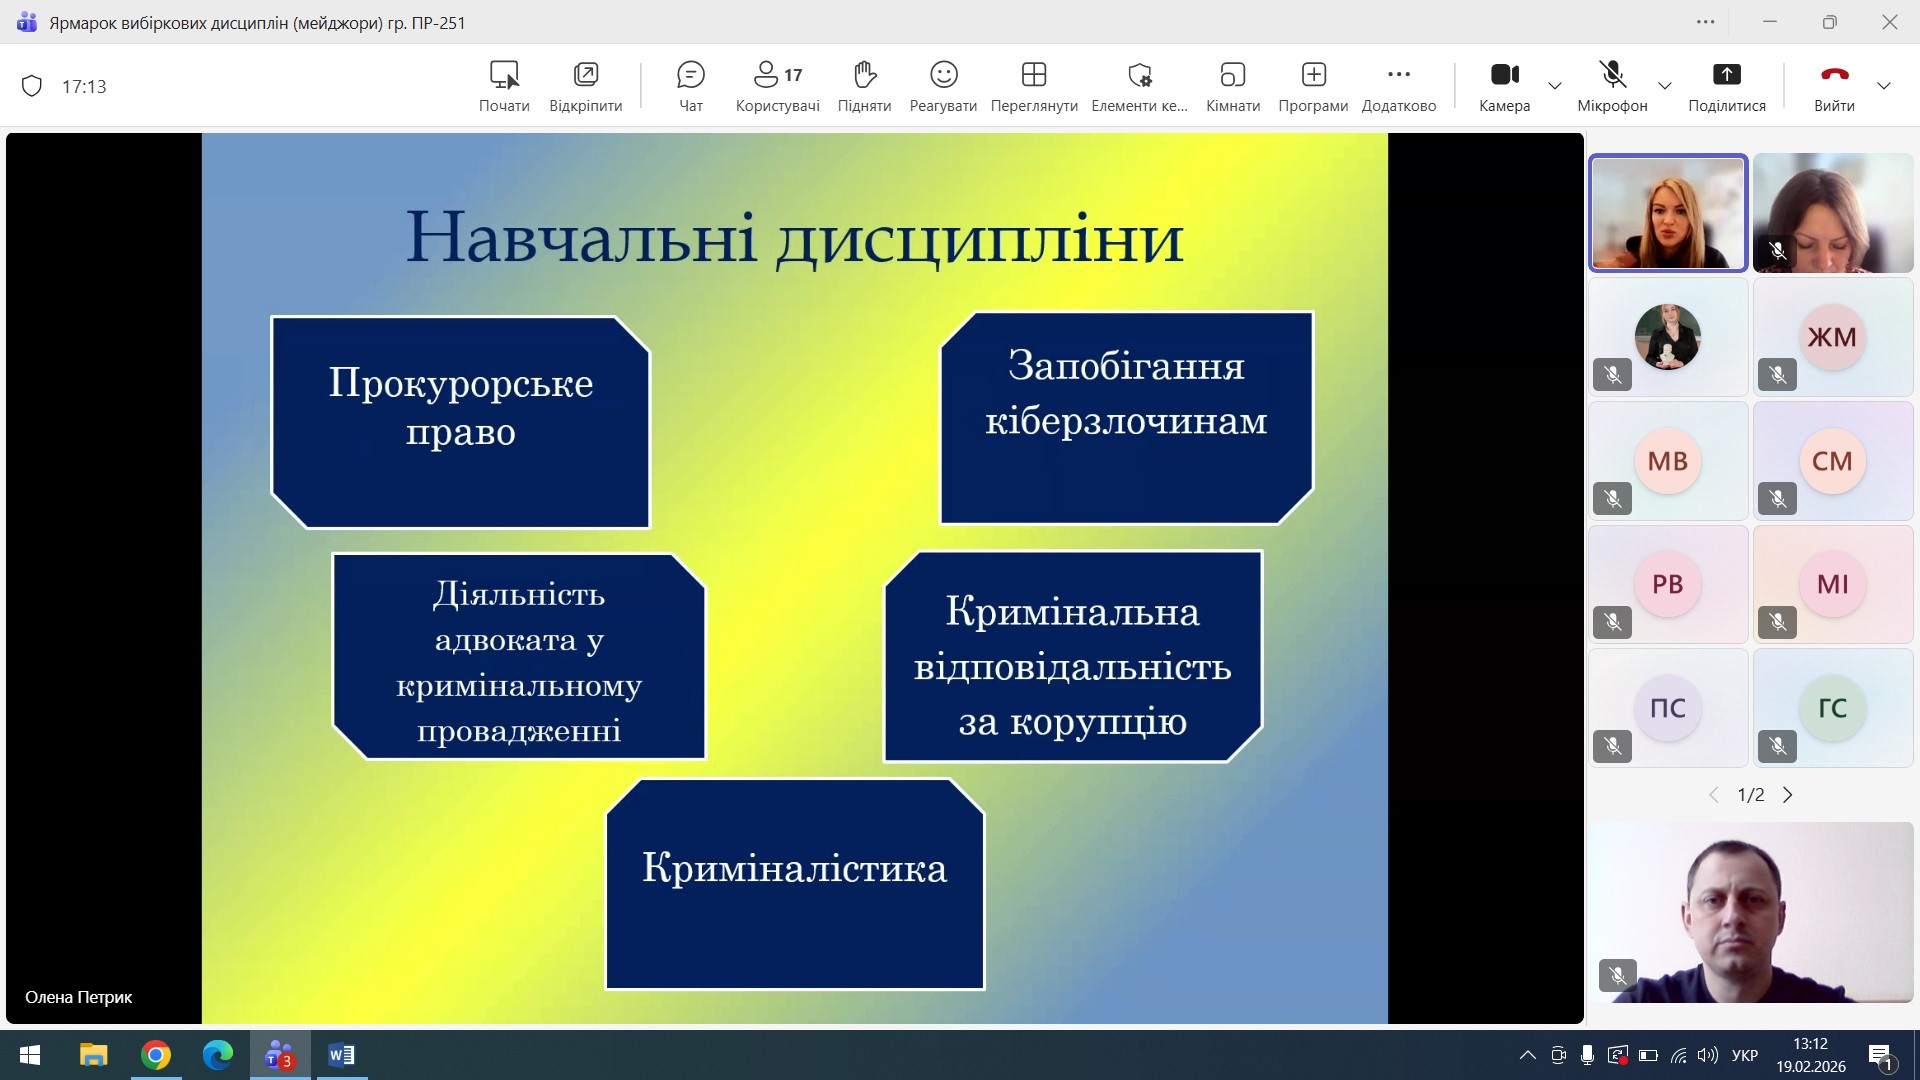Open Реагувати reactions menu
Viewport: 1920px width, 1080px height.
[943, 85]
